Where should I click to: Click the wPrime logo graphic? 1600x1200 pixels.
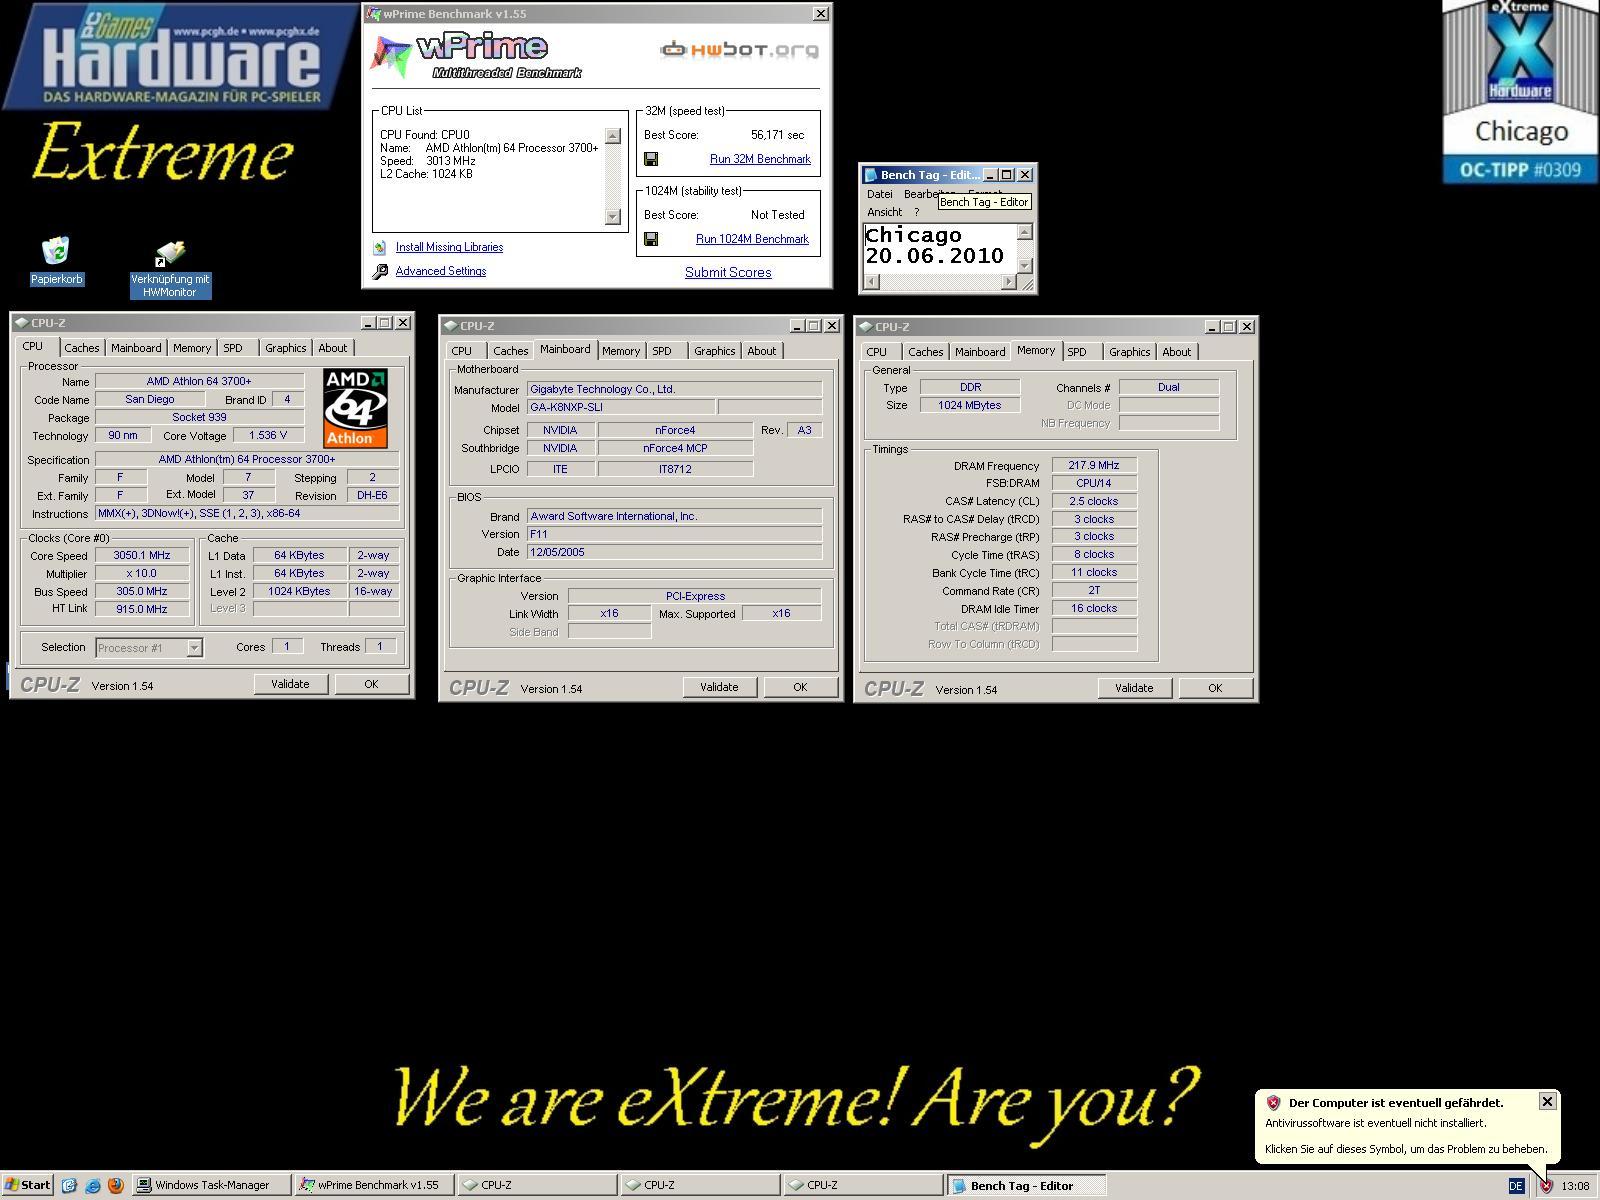(477, 55)
